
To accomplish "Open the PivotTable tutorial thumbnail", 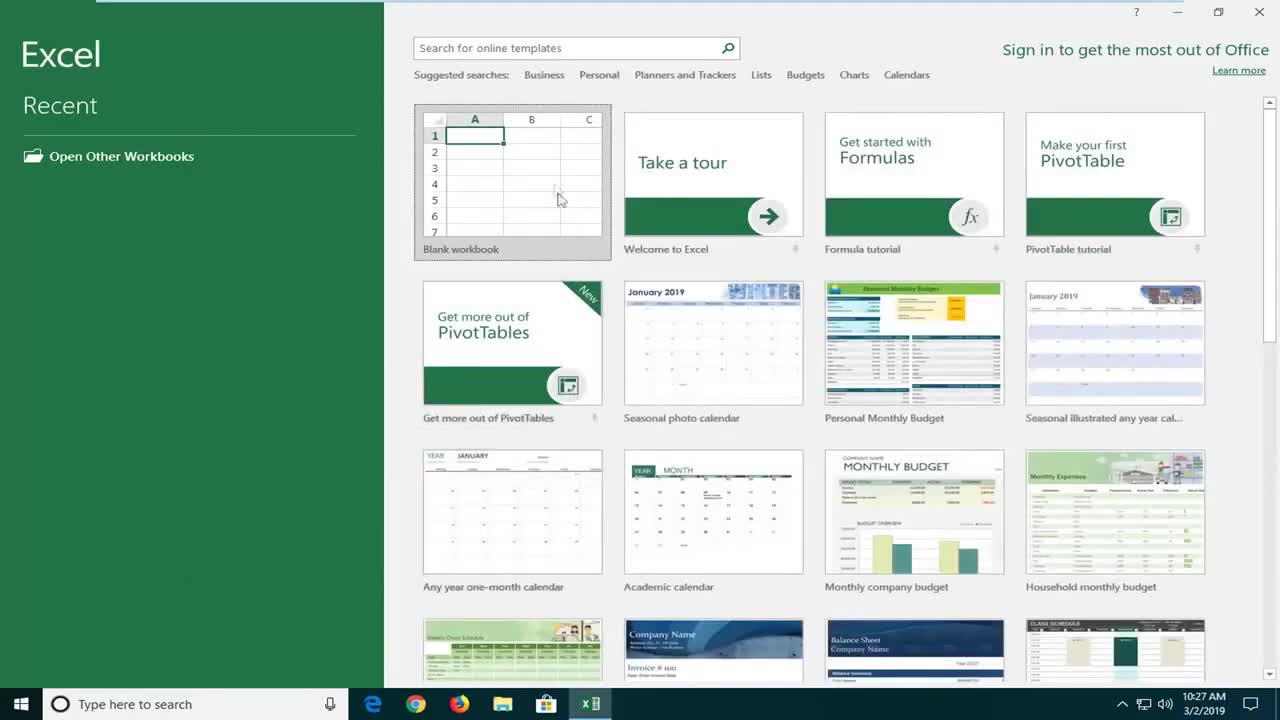I will (x=1115, y=174).
